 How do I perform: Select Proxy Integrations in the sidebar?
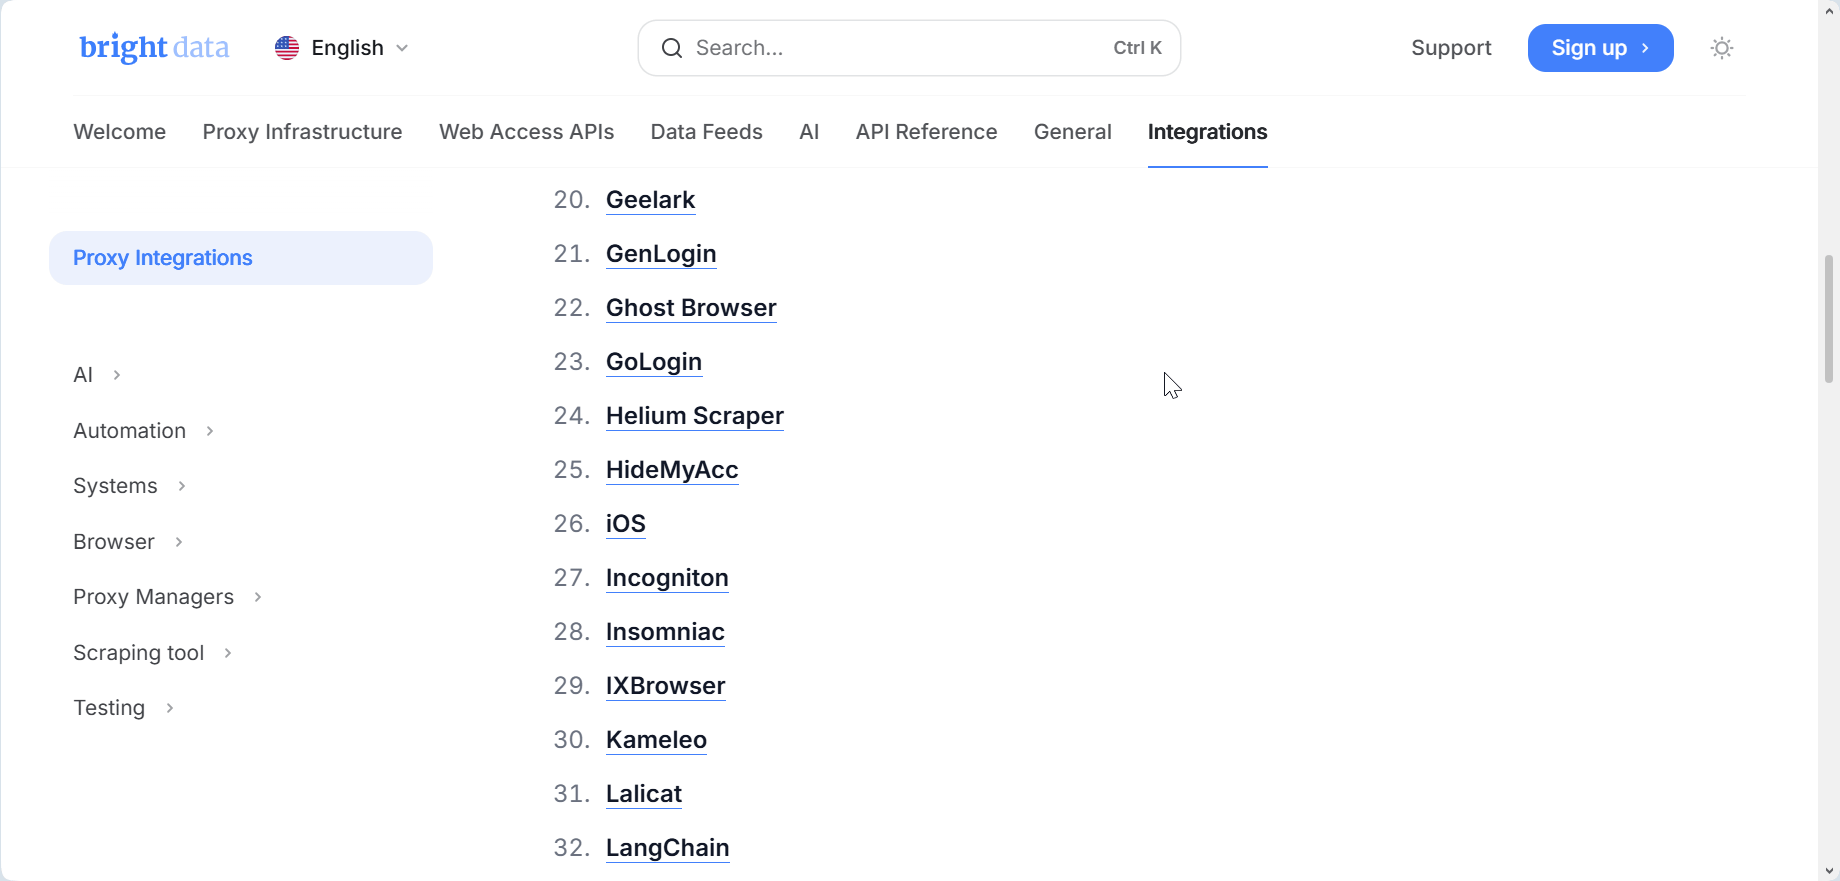[162, 257]
